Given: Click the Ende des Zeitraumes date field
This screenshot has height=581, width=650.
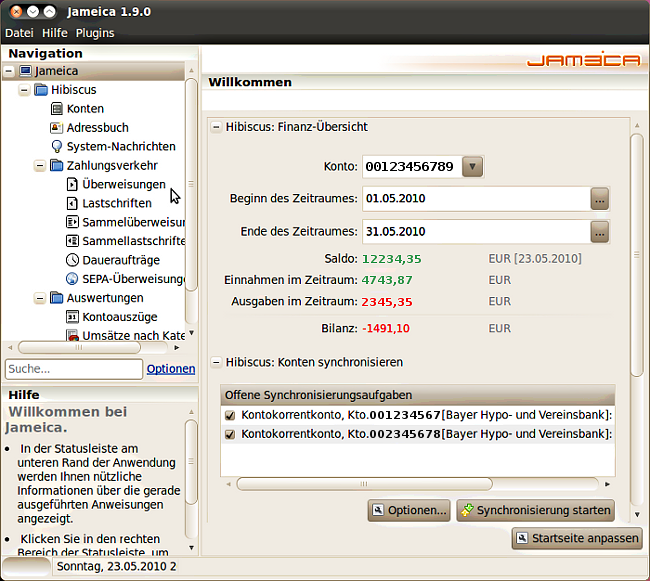Looking at the screenshot, I should pyautogui.click(x=476, y=232).
